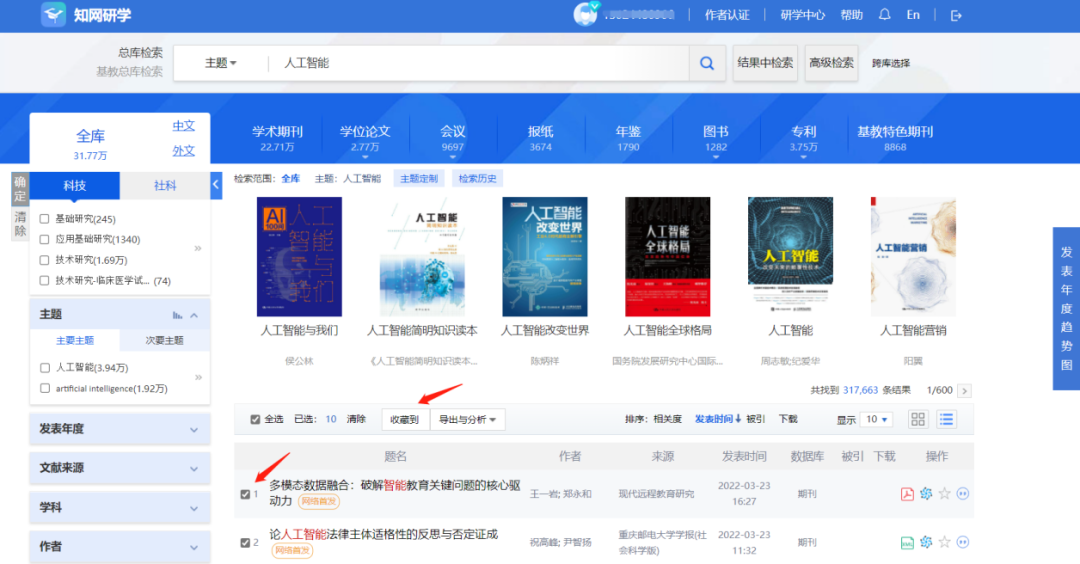Screen dimensions: 1080x564
Task: Click the 知网研学 logo icon
Action: click(x=53, y=14)
